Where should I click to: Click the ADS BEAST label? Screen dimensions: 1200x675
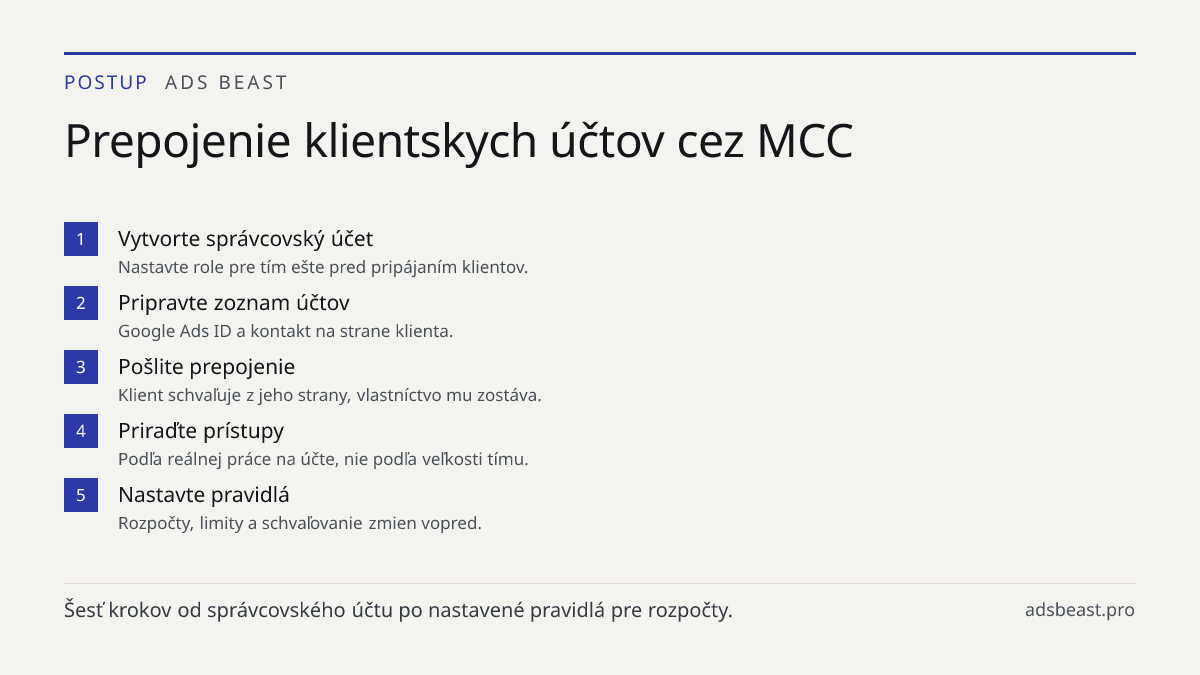point(226,83)
